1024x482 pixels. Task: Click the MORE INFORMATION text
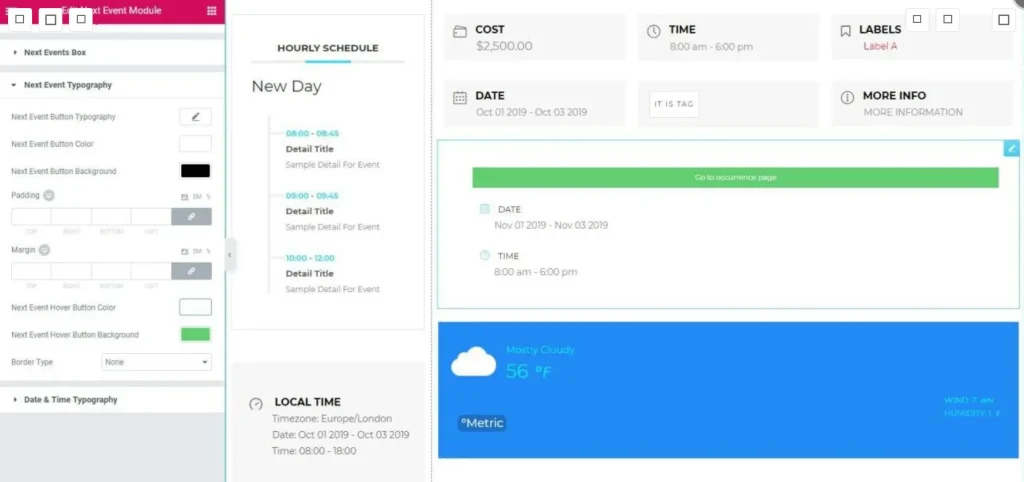[x=913, y=112]
